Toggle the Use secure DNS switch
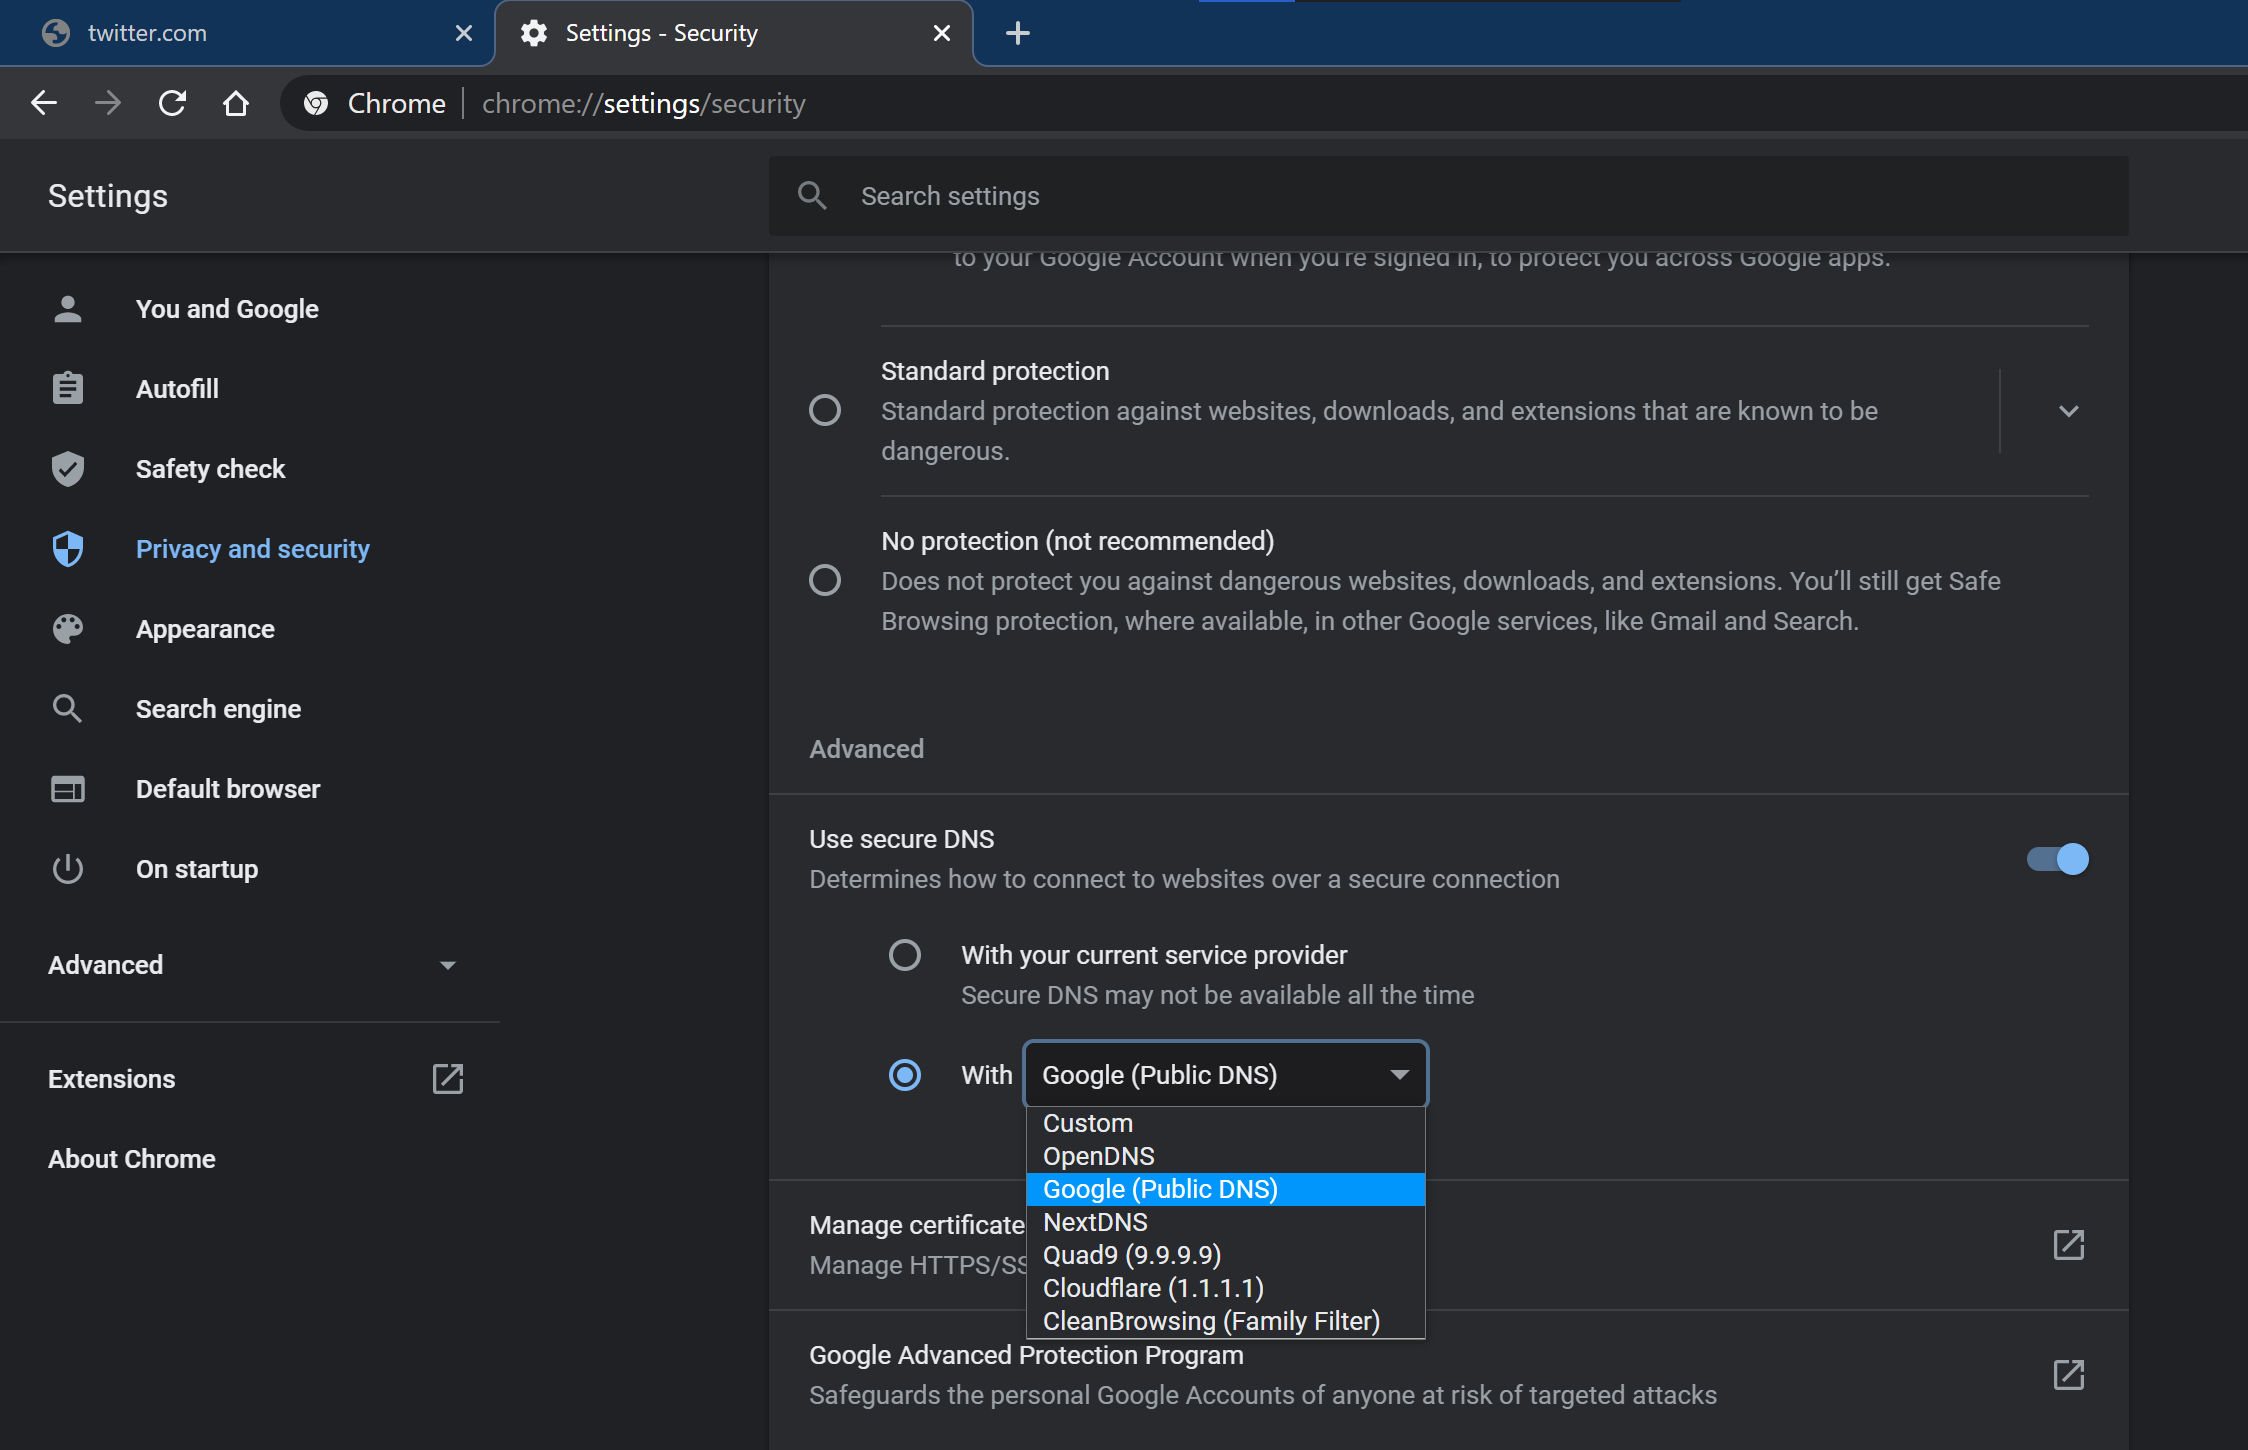The height and width of the screenshot is (1450, 2248). tap(2057, 859)
